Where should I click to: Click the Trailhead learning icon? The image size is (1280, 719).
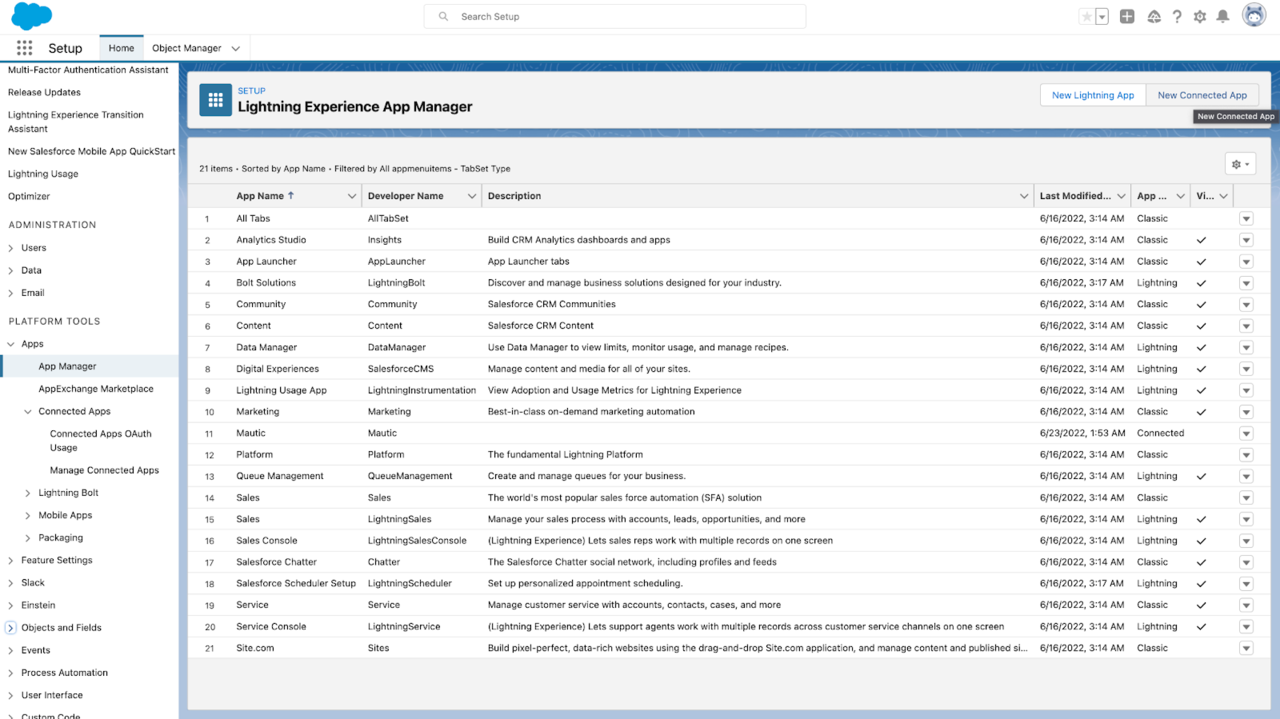1153,16
